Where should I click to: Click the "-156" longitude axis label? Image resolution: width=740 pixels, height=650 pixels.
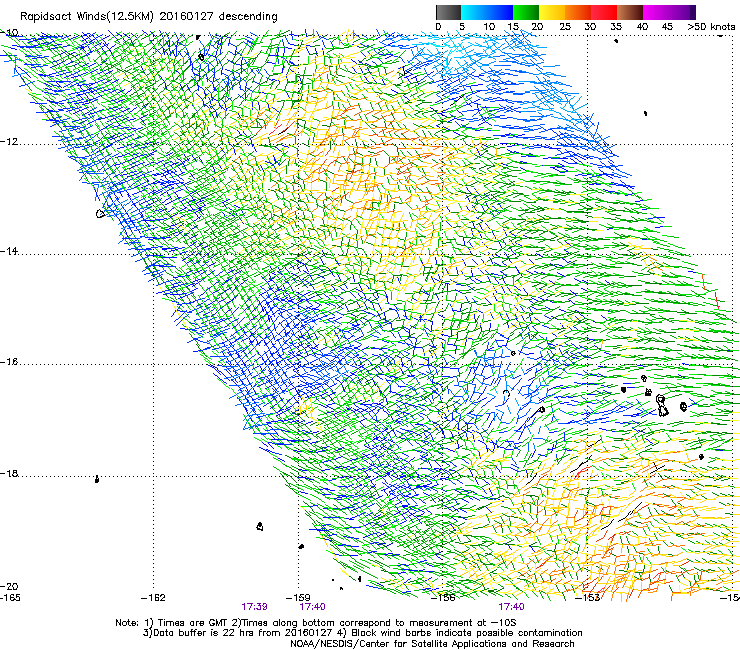tap(444, 598)
